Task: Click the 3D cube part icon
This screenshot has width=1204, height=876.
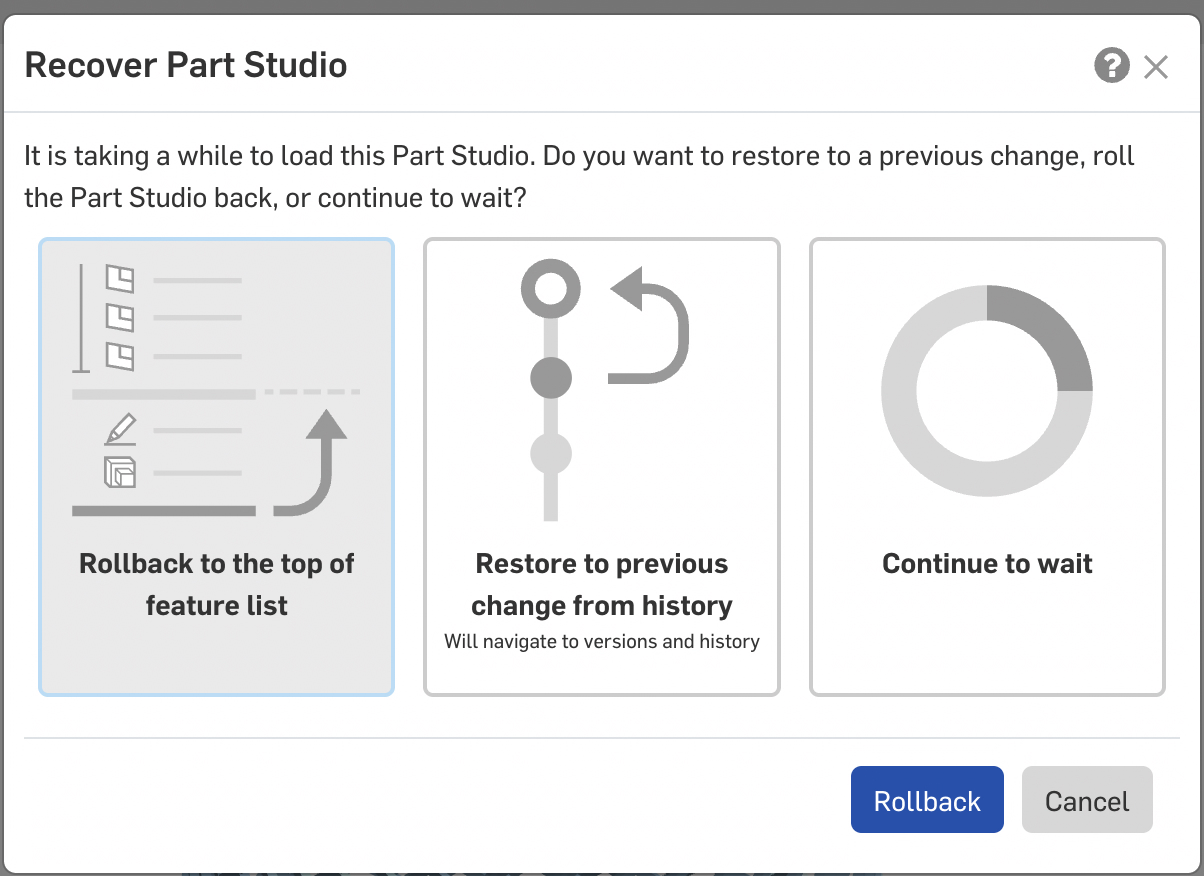Action: [120, 472]
